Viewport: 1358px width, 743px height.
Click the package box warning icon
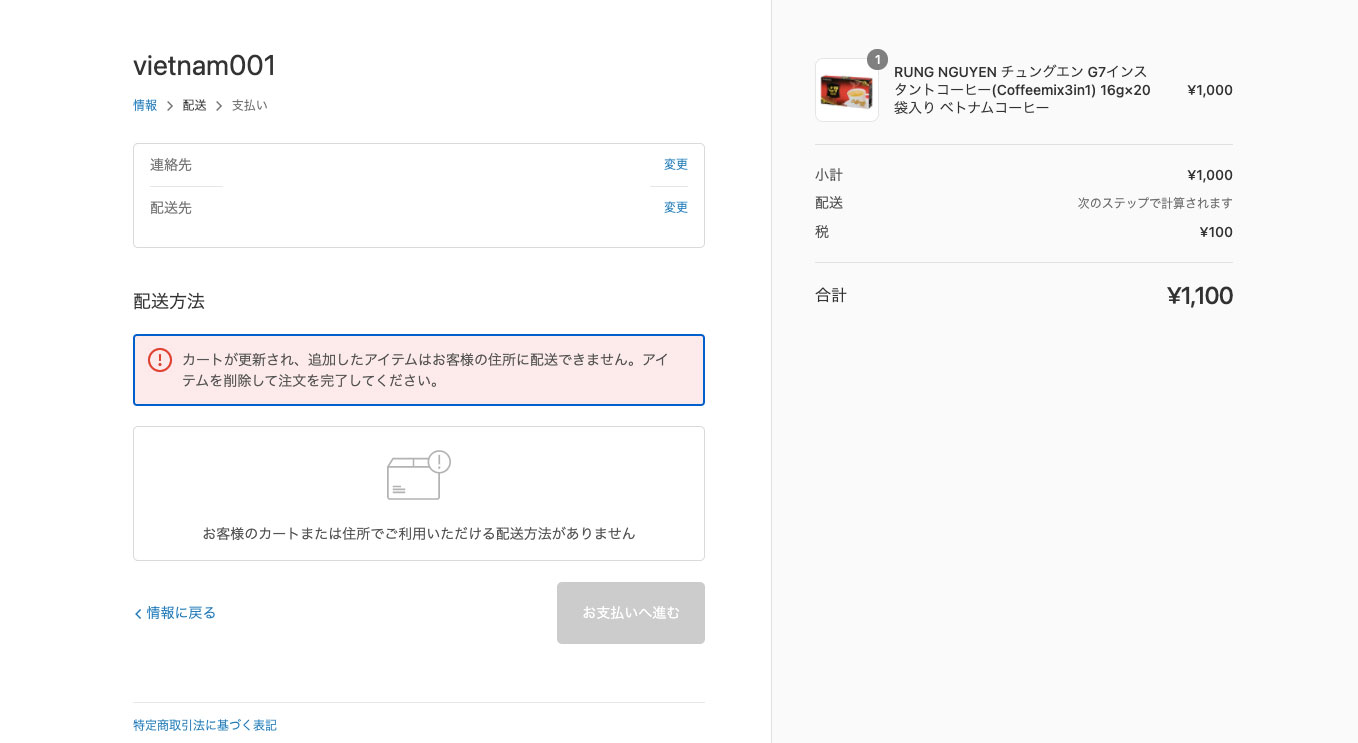[x=418, y=475]
